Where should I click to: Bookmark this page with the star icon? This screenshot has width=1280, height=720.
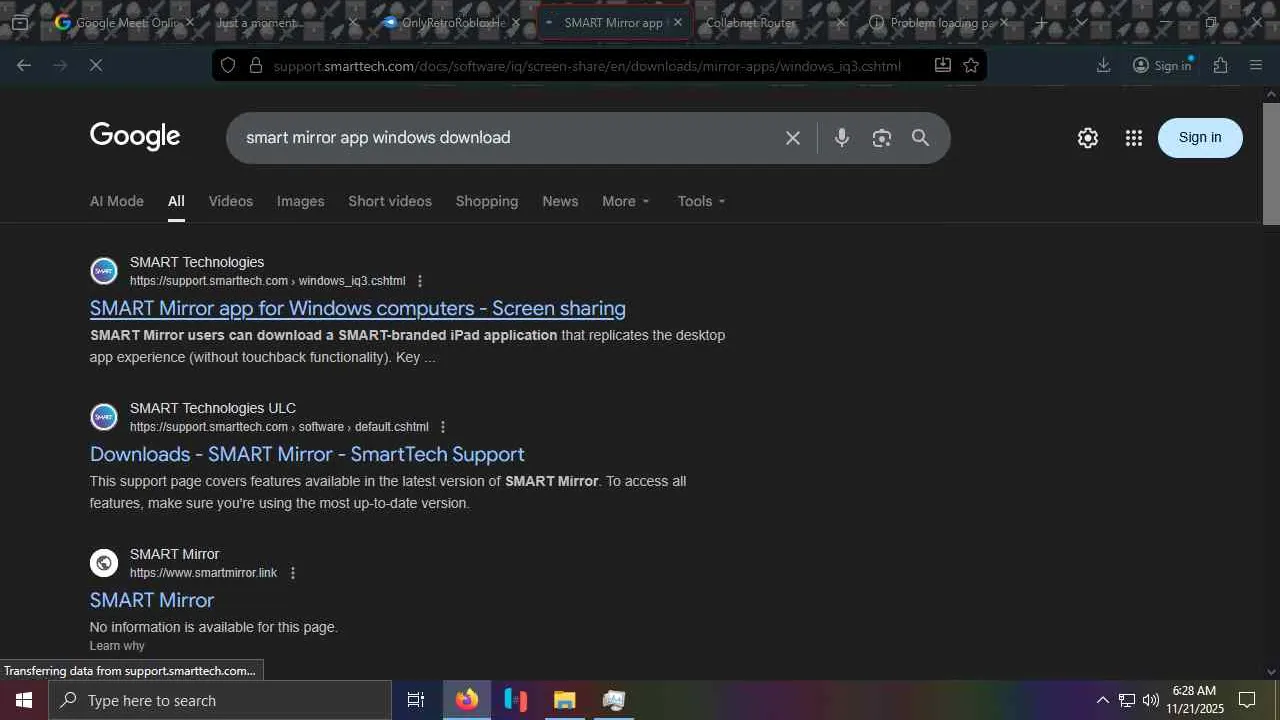pos(971,65)
